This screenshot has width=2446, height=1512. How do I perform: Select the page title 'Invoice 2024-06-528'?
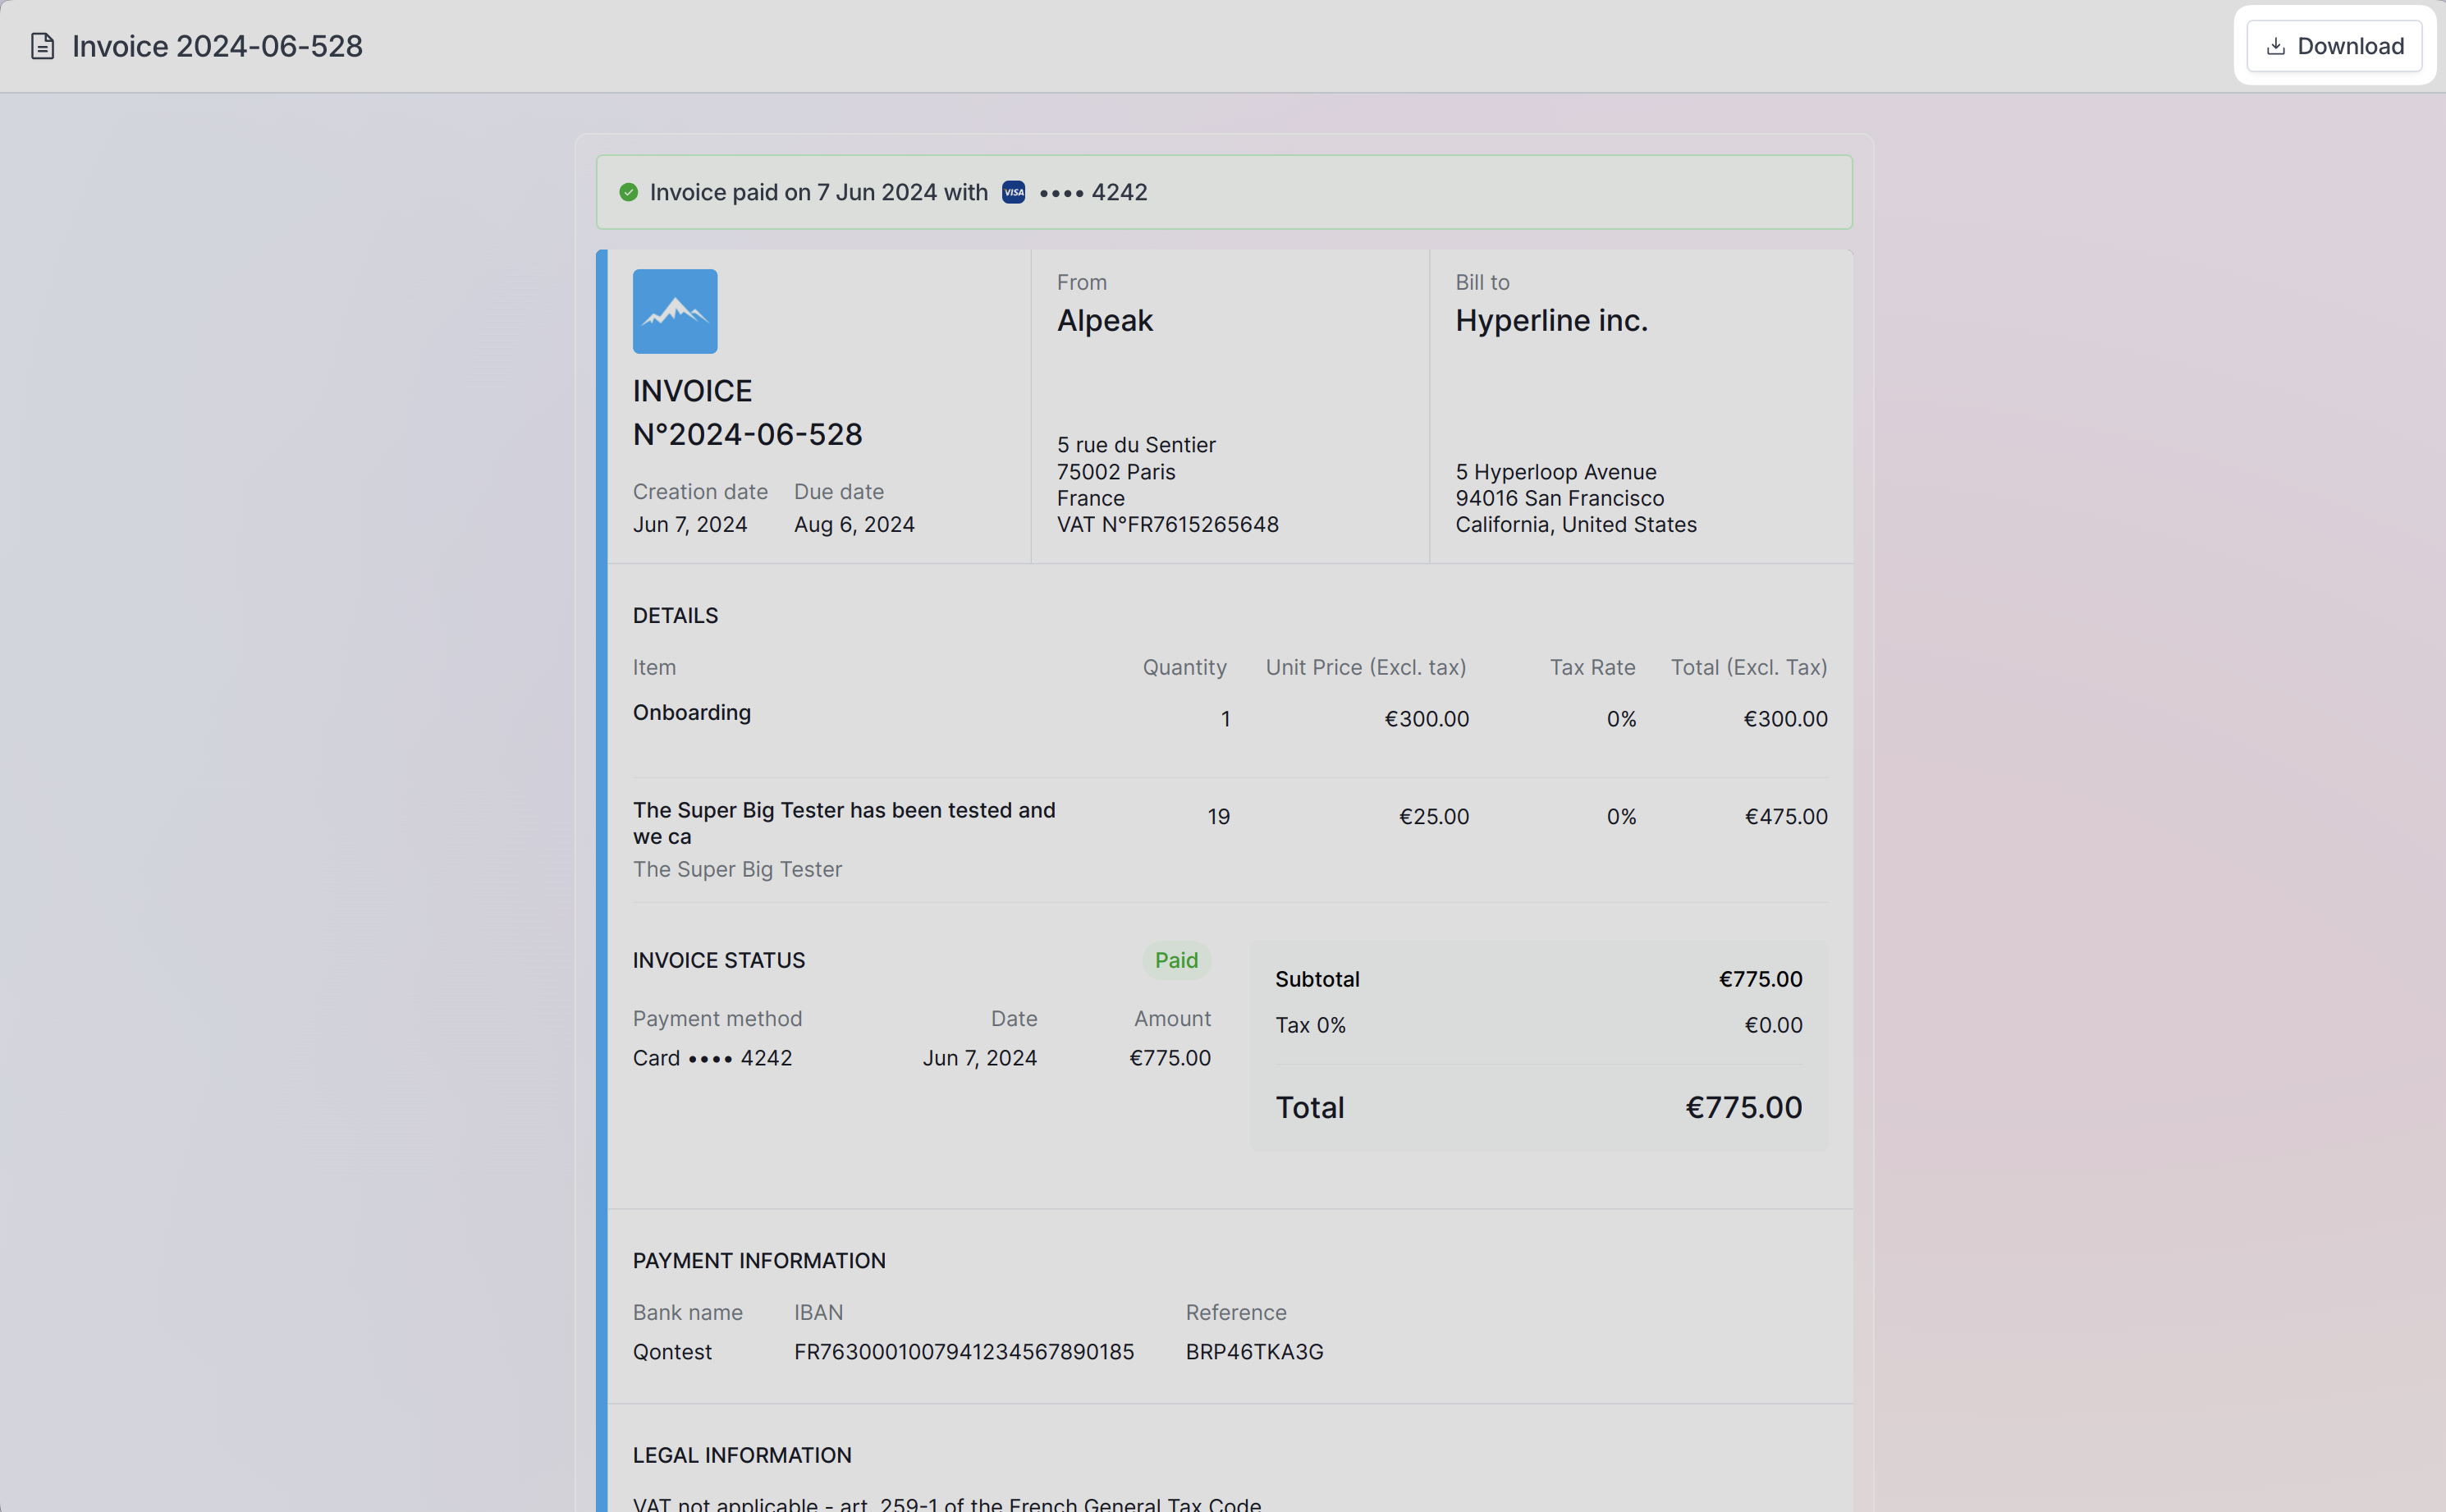pos(217,46)
